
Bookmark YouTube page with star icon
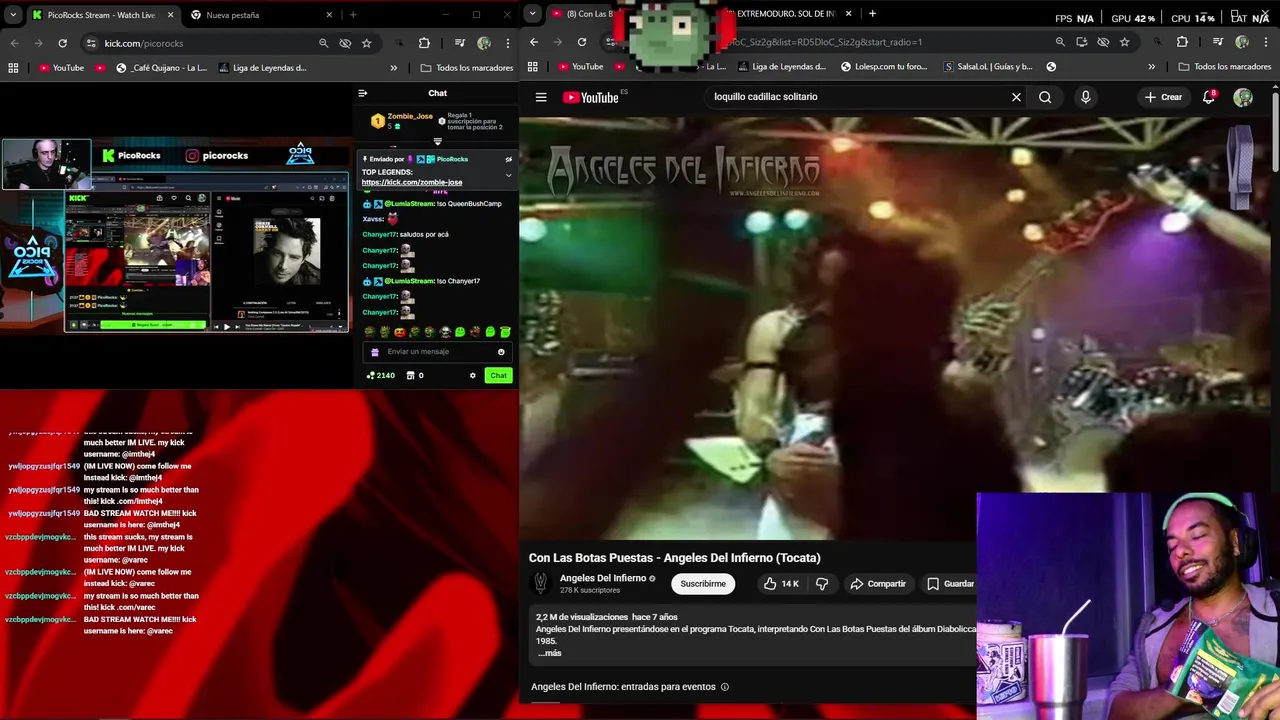[x=1125, y=42]
